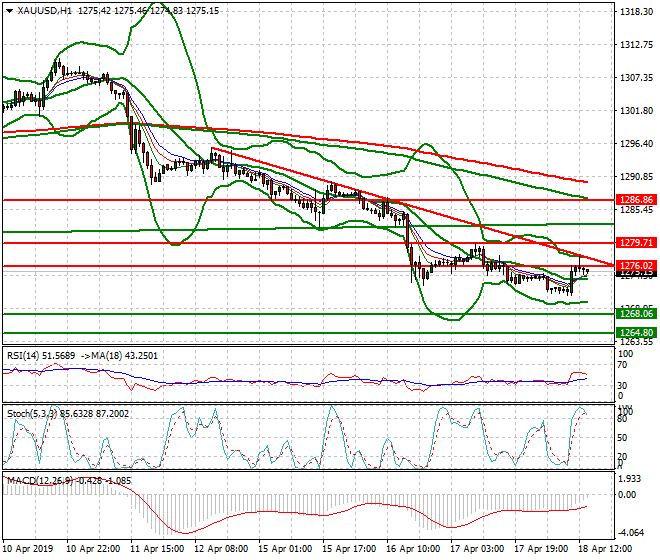Click the XAUUSD,H1 chart title

(x=45, y=11)
